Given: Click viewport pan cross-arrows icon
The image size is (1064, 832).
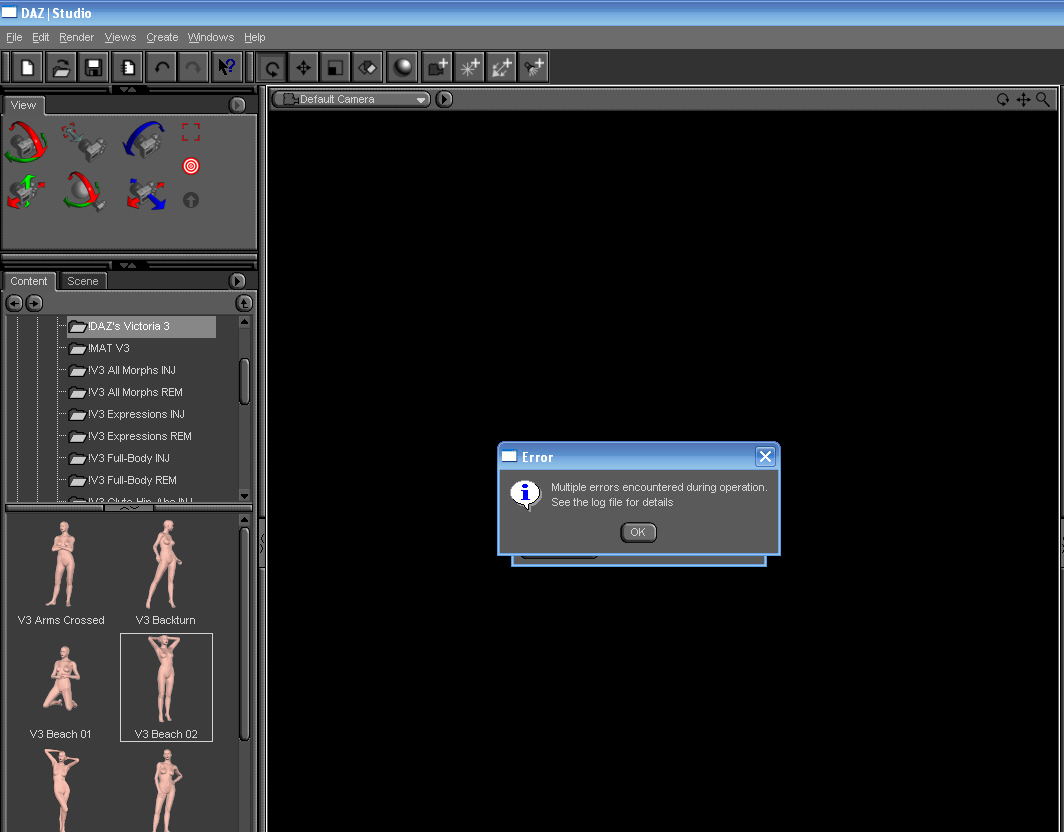Looking at the screenshot, I should pyautogui.click(x=1023, y=100).
